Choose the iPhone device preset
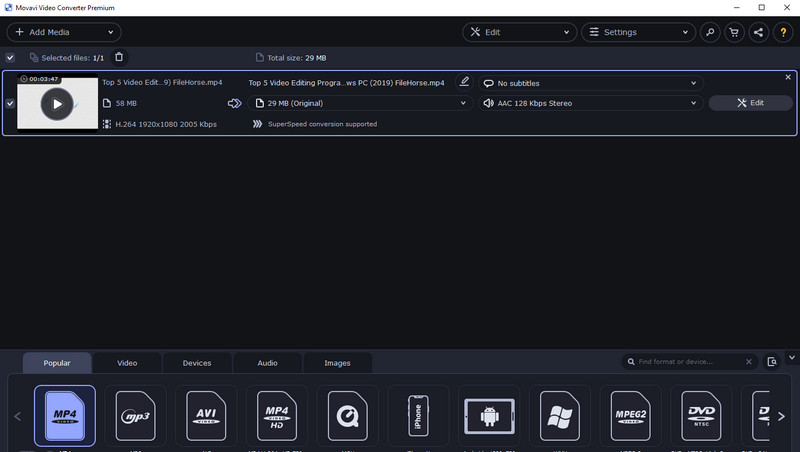 pos(418,416)
